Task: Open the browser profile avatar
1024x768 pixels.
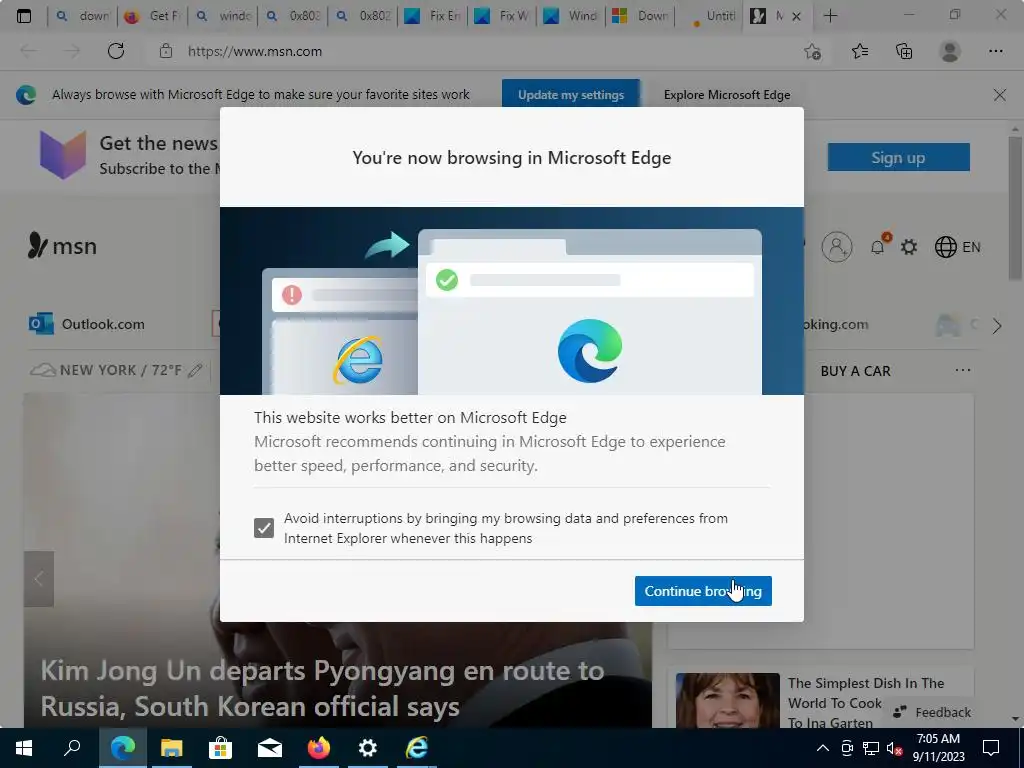Action: click(x=950, y=51)
